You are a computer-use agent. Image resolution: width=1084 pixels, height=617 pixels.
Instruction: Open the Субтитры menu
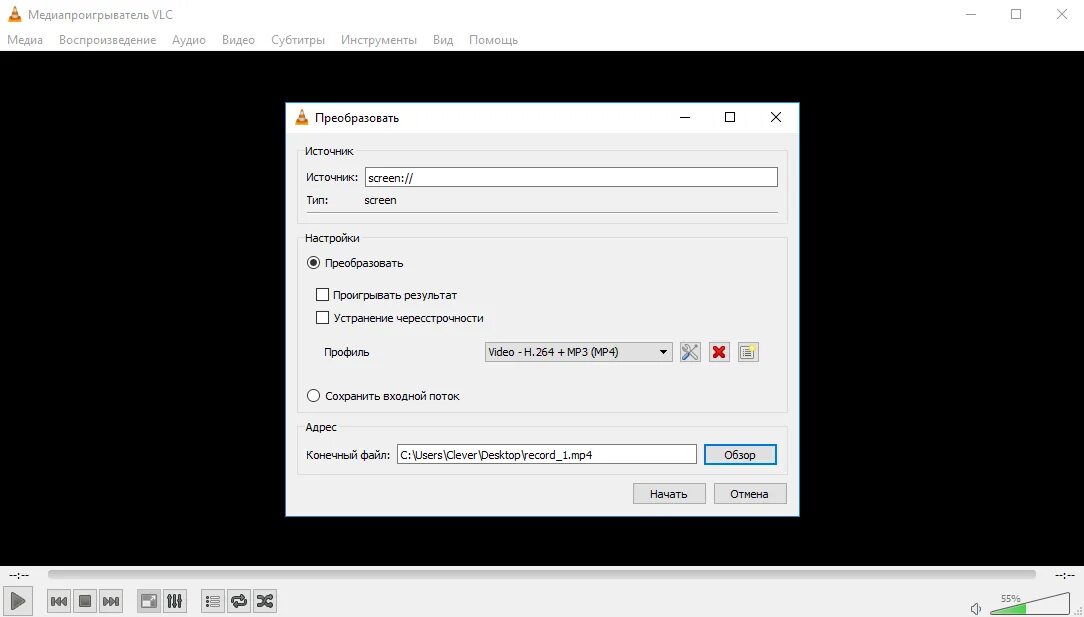(298, 40)
